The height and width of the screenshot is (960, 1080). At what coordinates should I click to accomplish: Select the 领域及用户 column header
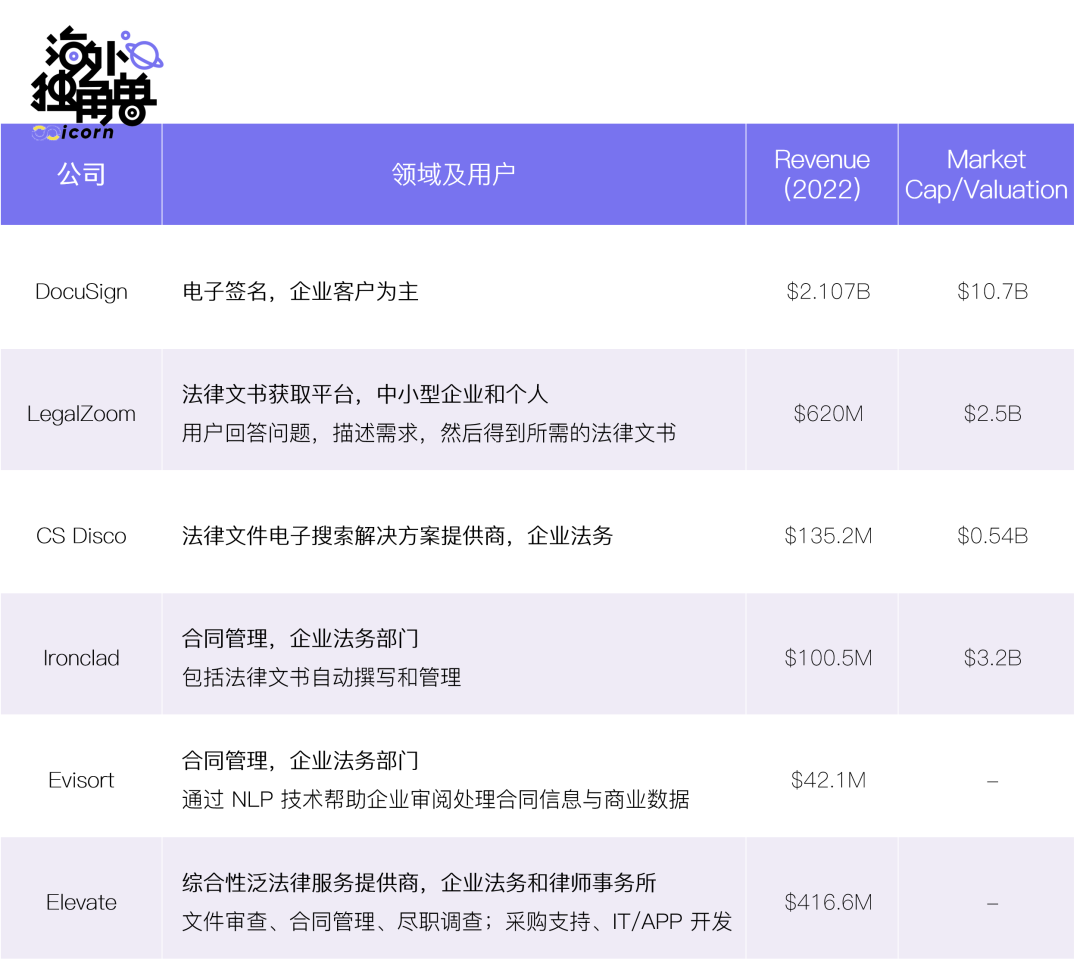(x=453, y=175)
